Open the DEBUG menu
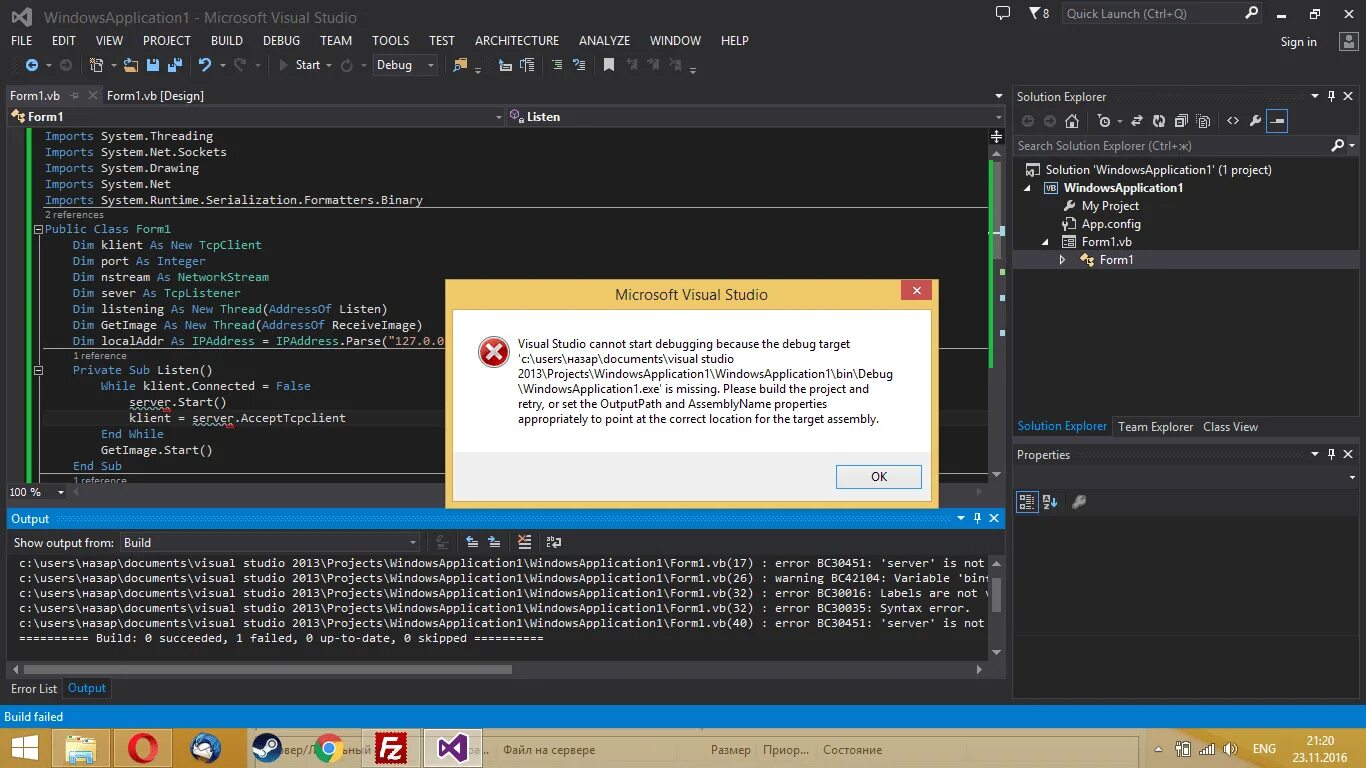Viewport: 1366px width, 768px height. pyautogui.click(x=281, y=41)
